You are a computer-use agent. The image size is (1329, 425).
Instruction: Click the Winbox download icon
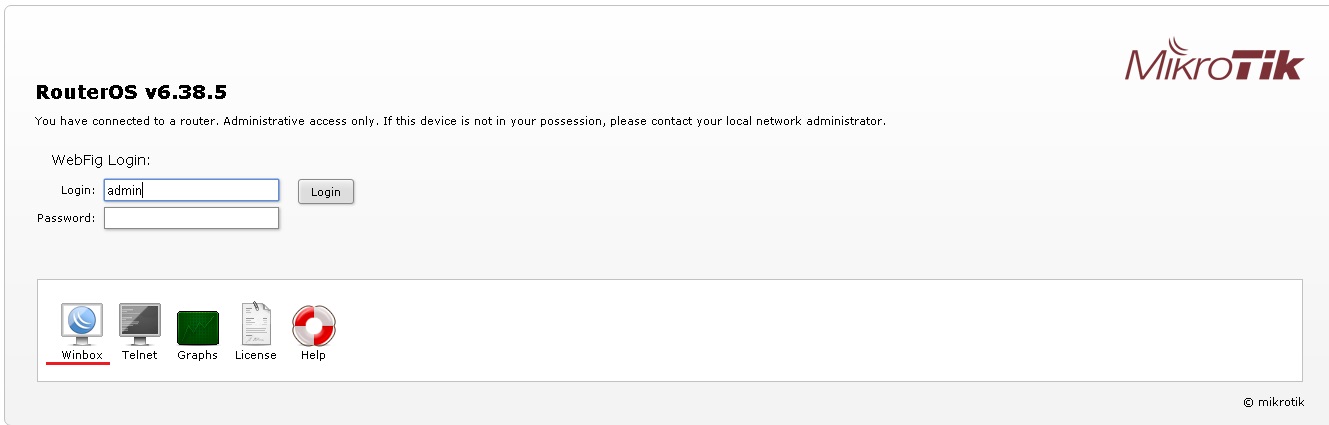click(x=82, y=323)
